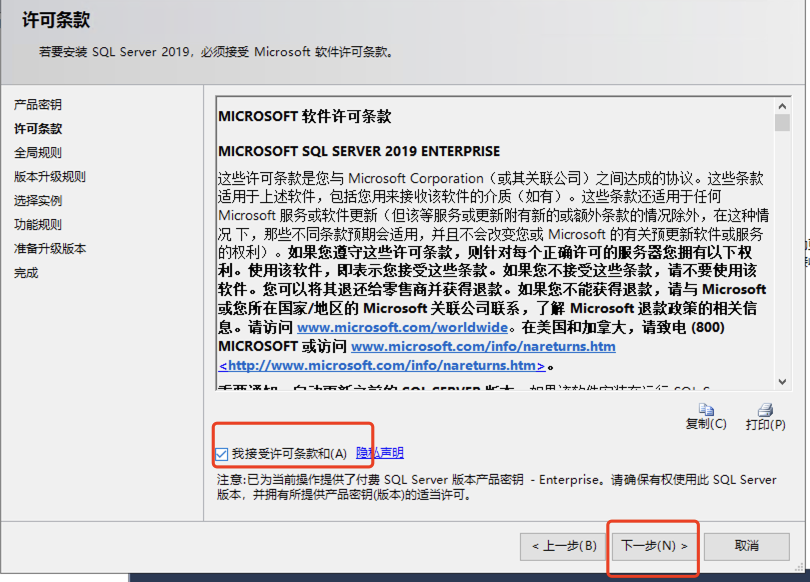Image resolution: width=810 pixels, height=582 pixels.
Task: Select 全局规则 step in the sidebar
Action: point(38,153)
